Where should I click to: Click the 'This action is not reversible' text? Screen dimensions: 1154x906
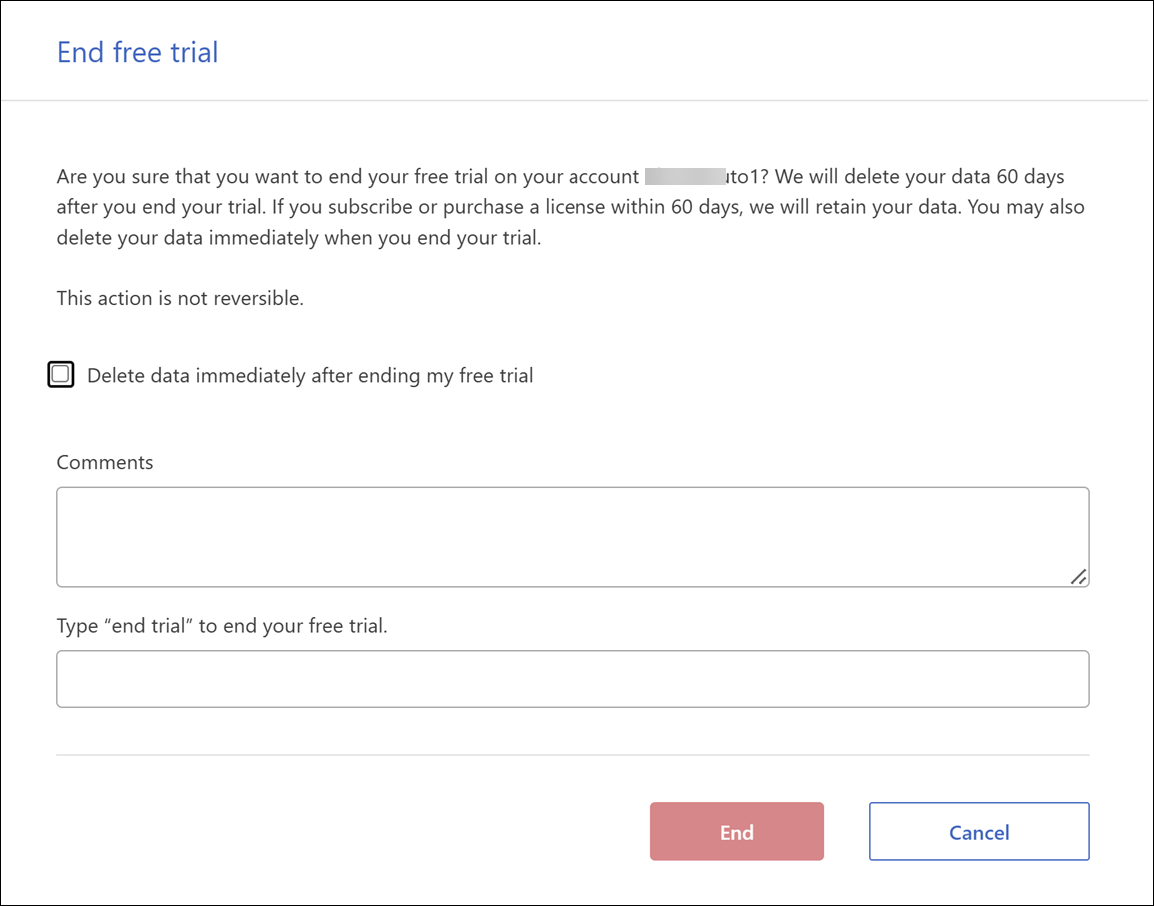(x=180, y=298)
